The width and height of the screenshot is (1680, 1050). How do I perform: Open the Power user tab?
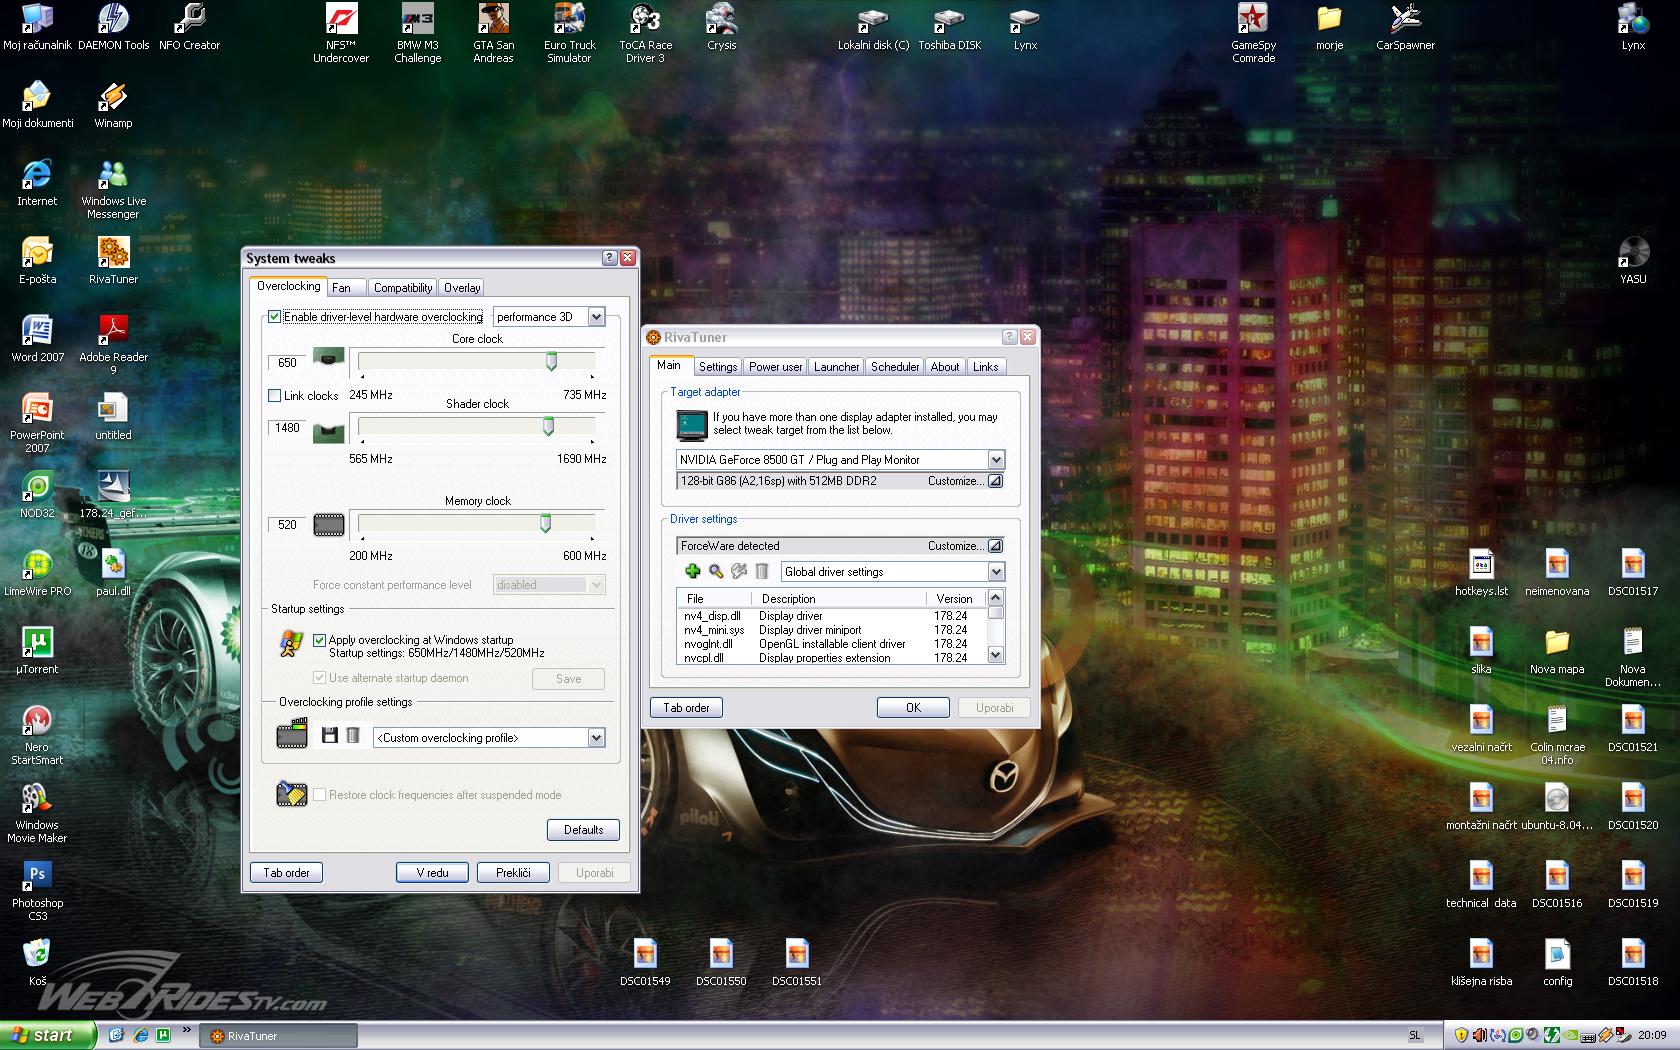[x=775, y=367]
